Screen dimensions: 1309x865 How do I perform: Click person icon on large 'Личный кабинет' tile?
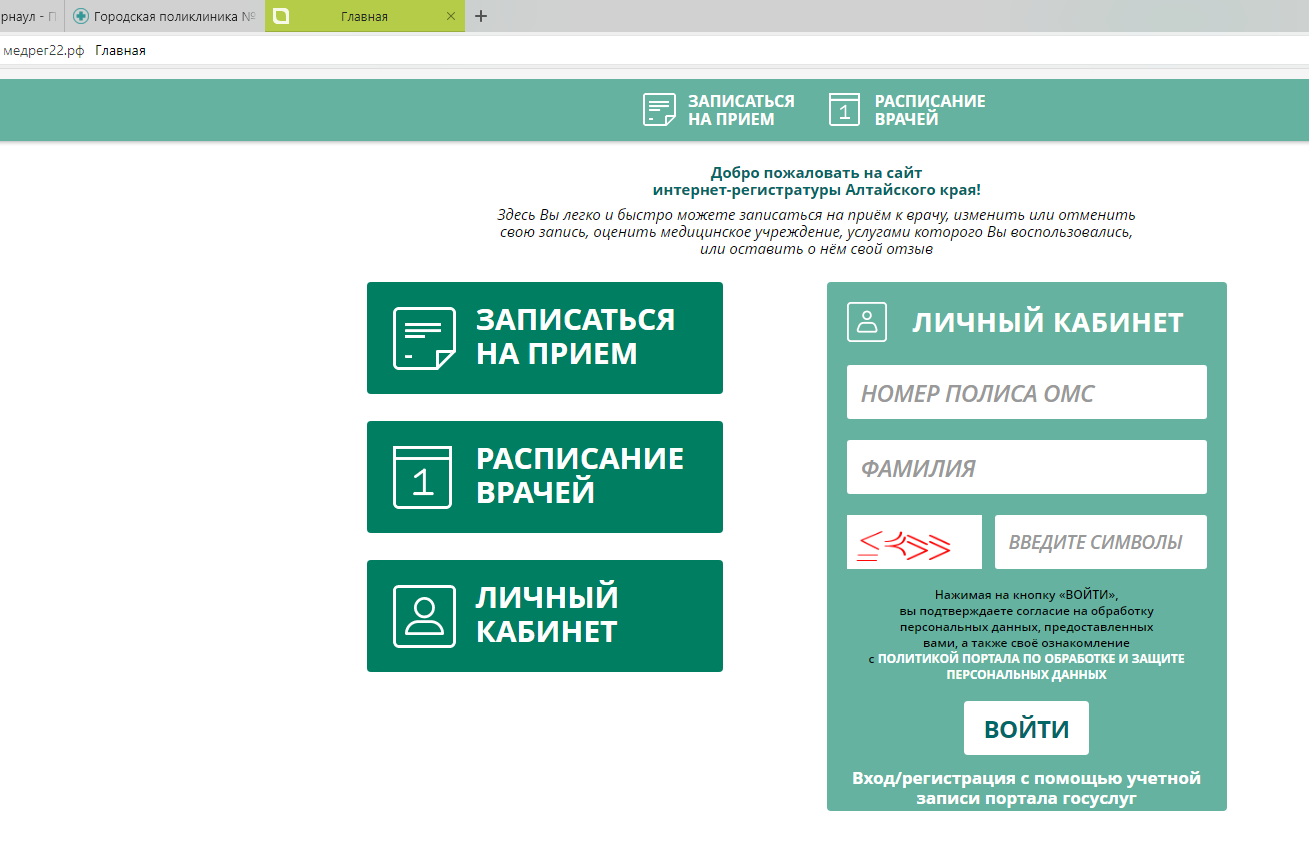pyautogui.click(x=424, y=616)
